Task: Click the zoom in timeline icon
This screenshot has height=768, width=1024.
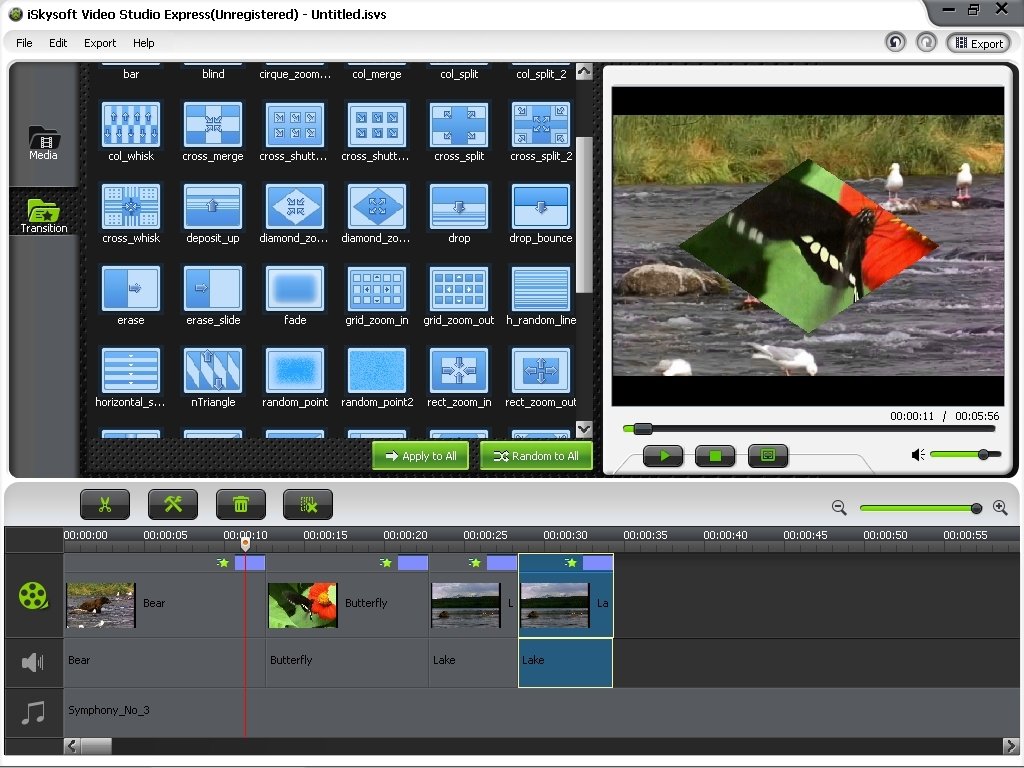Action: (x=1000, y=507)
